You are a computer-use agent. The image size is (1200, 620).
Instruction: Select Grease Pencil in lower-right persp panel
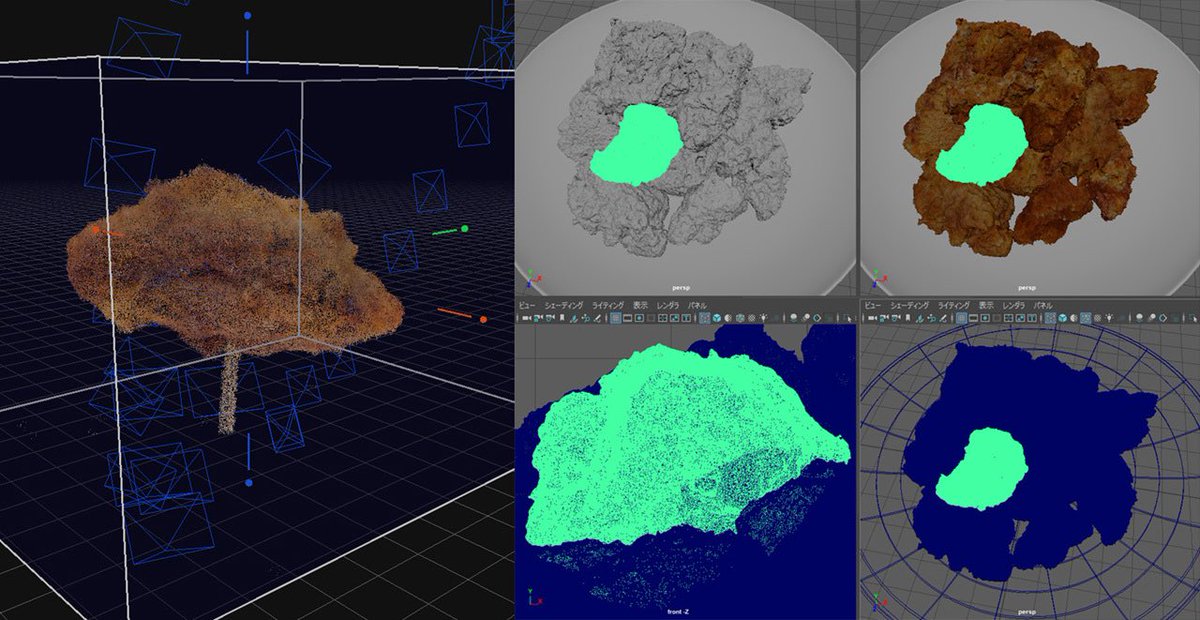click(x=941, y=318)
